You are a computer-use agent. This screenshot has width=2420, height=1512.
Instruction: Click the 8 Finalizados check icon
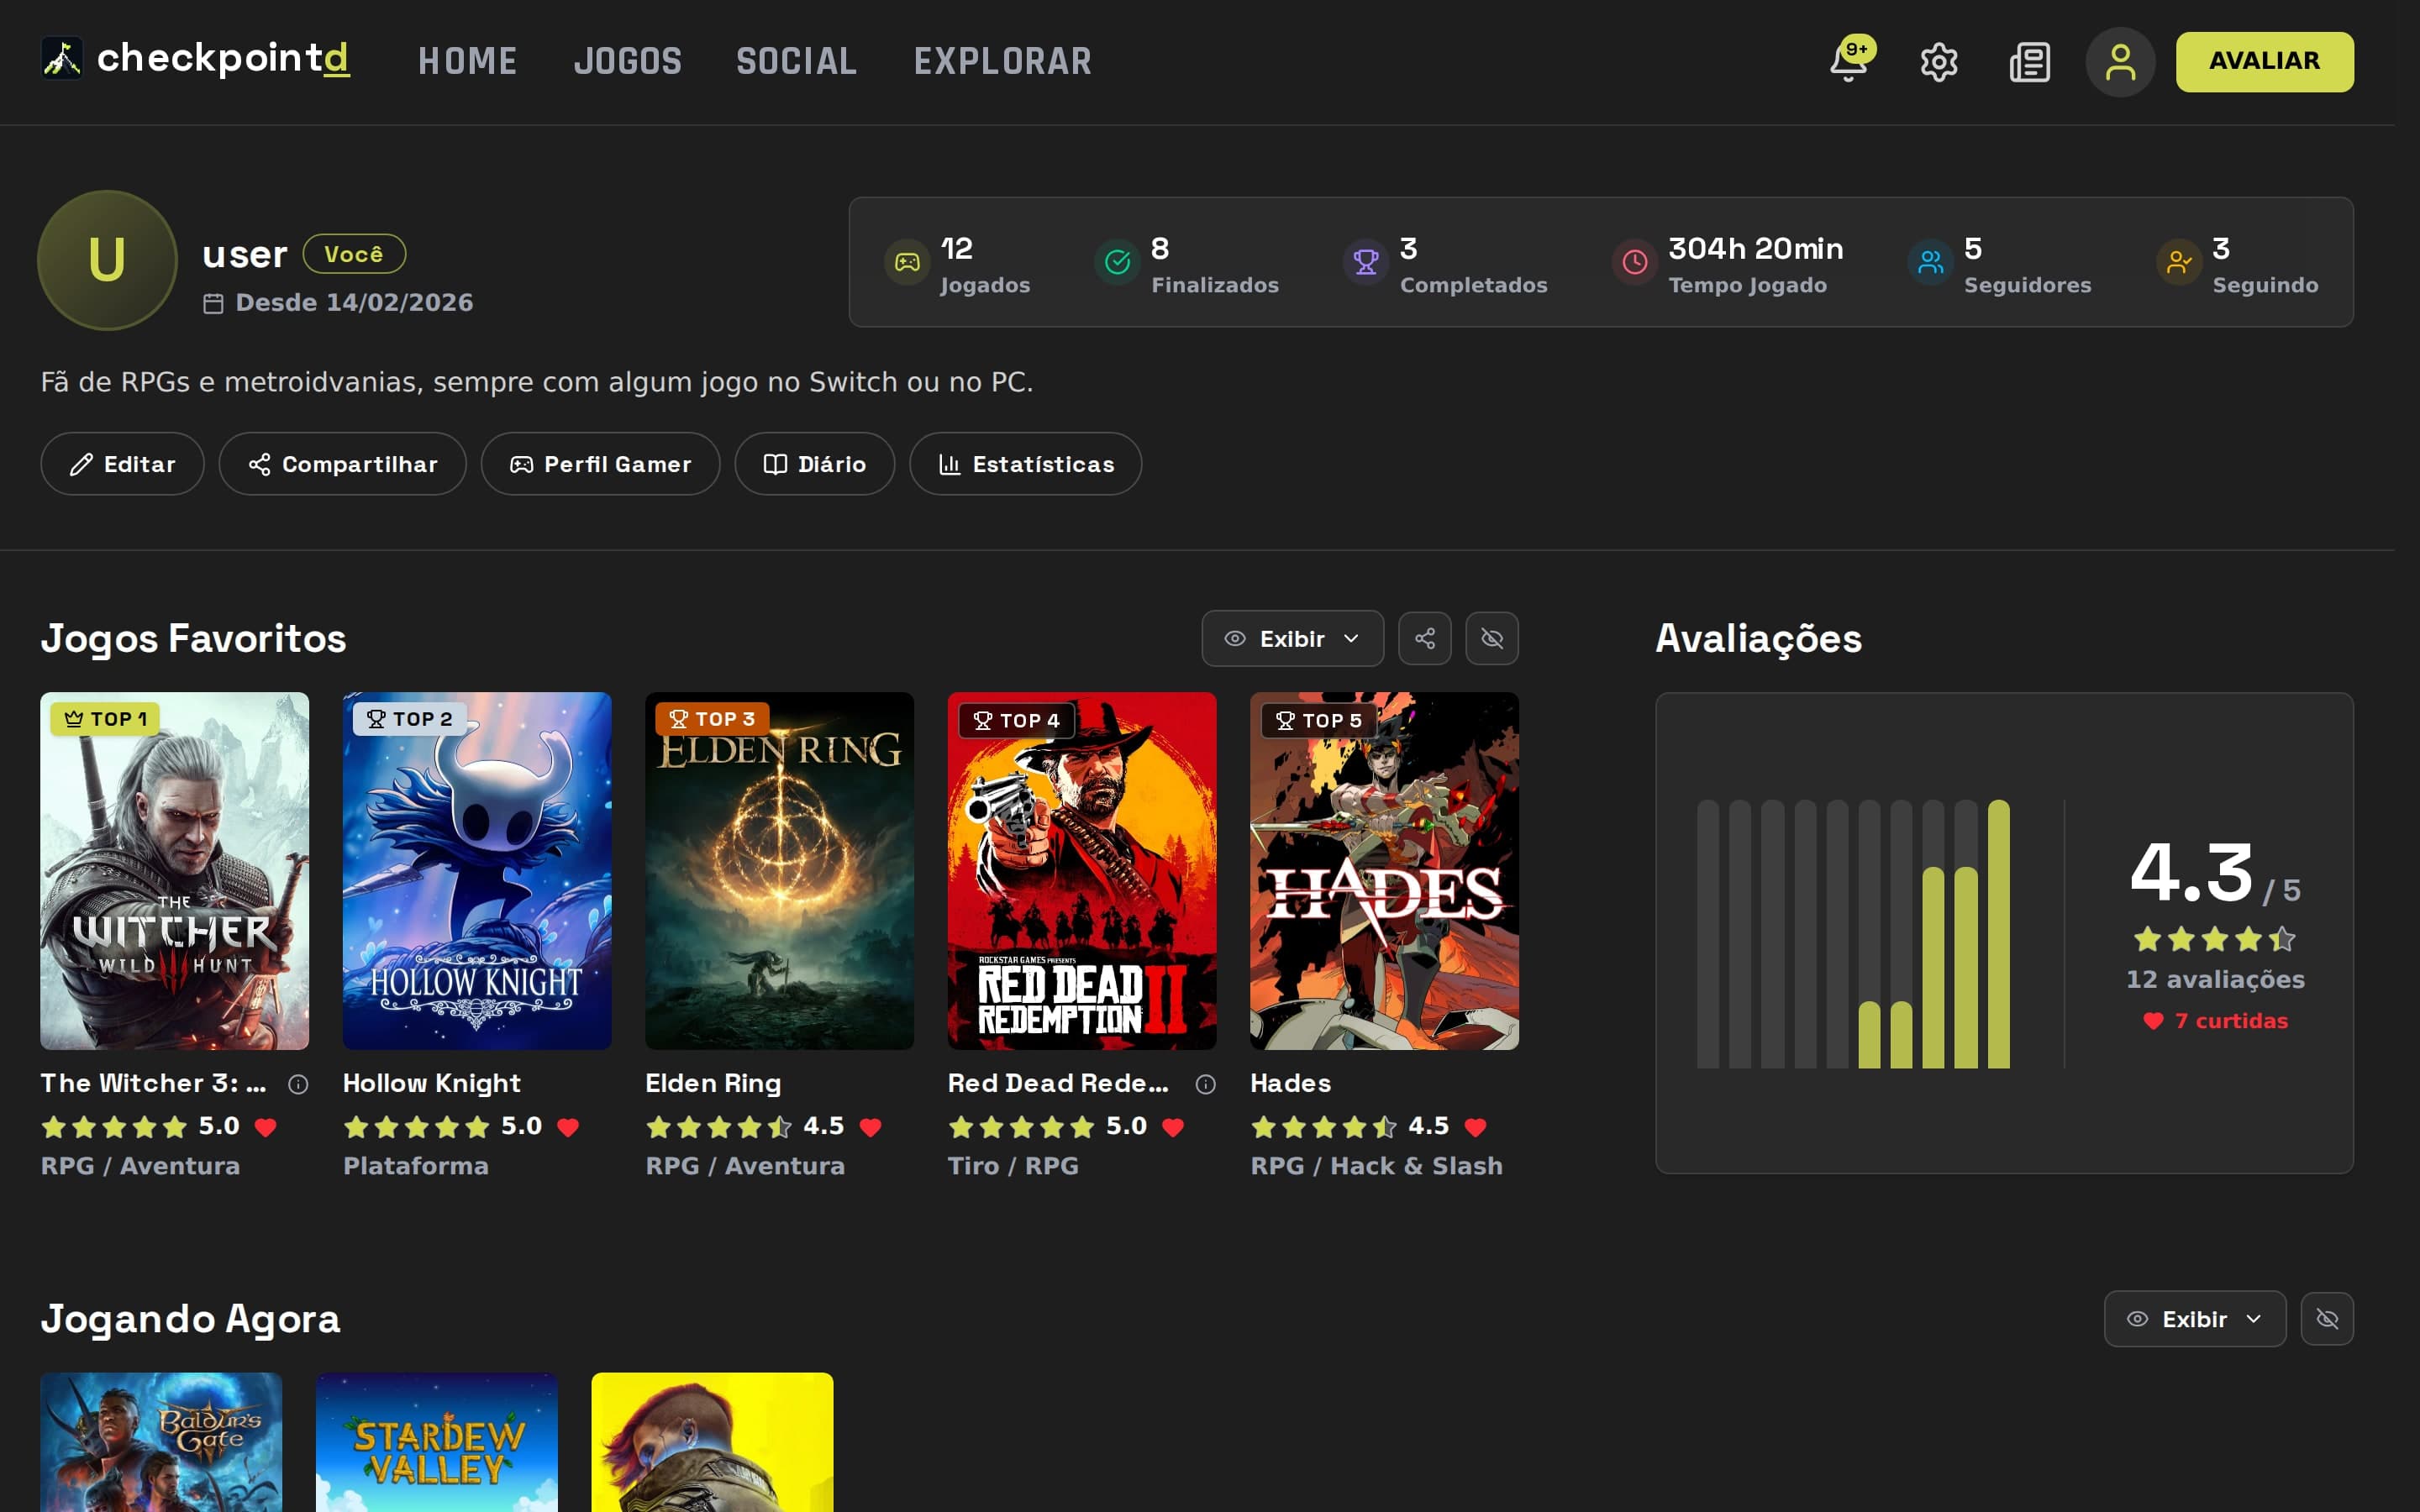pos(1117,262)
